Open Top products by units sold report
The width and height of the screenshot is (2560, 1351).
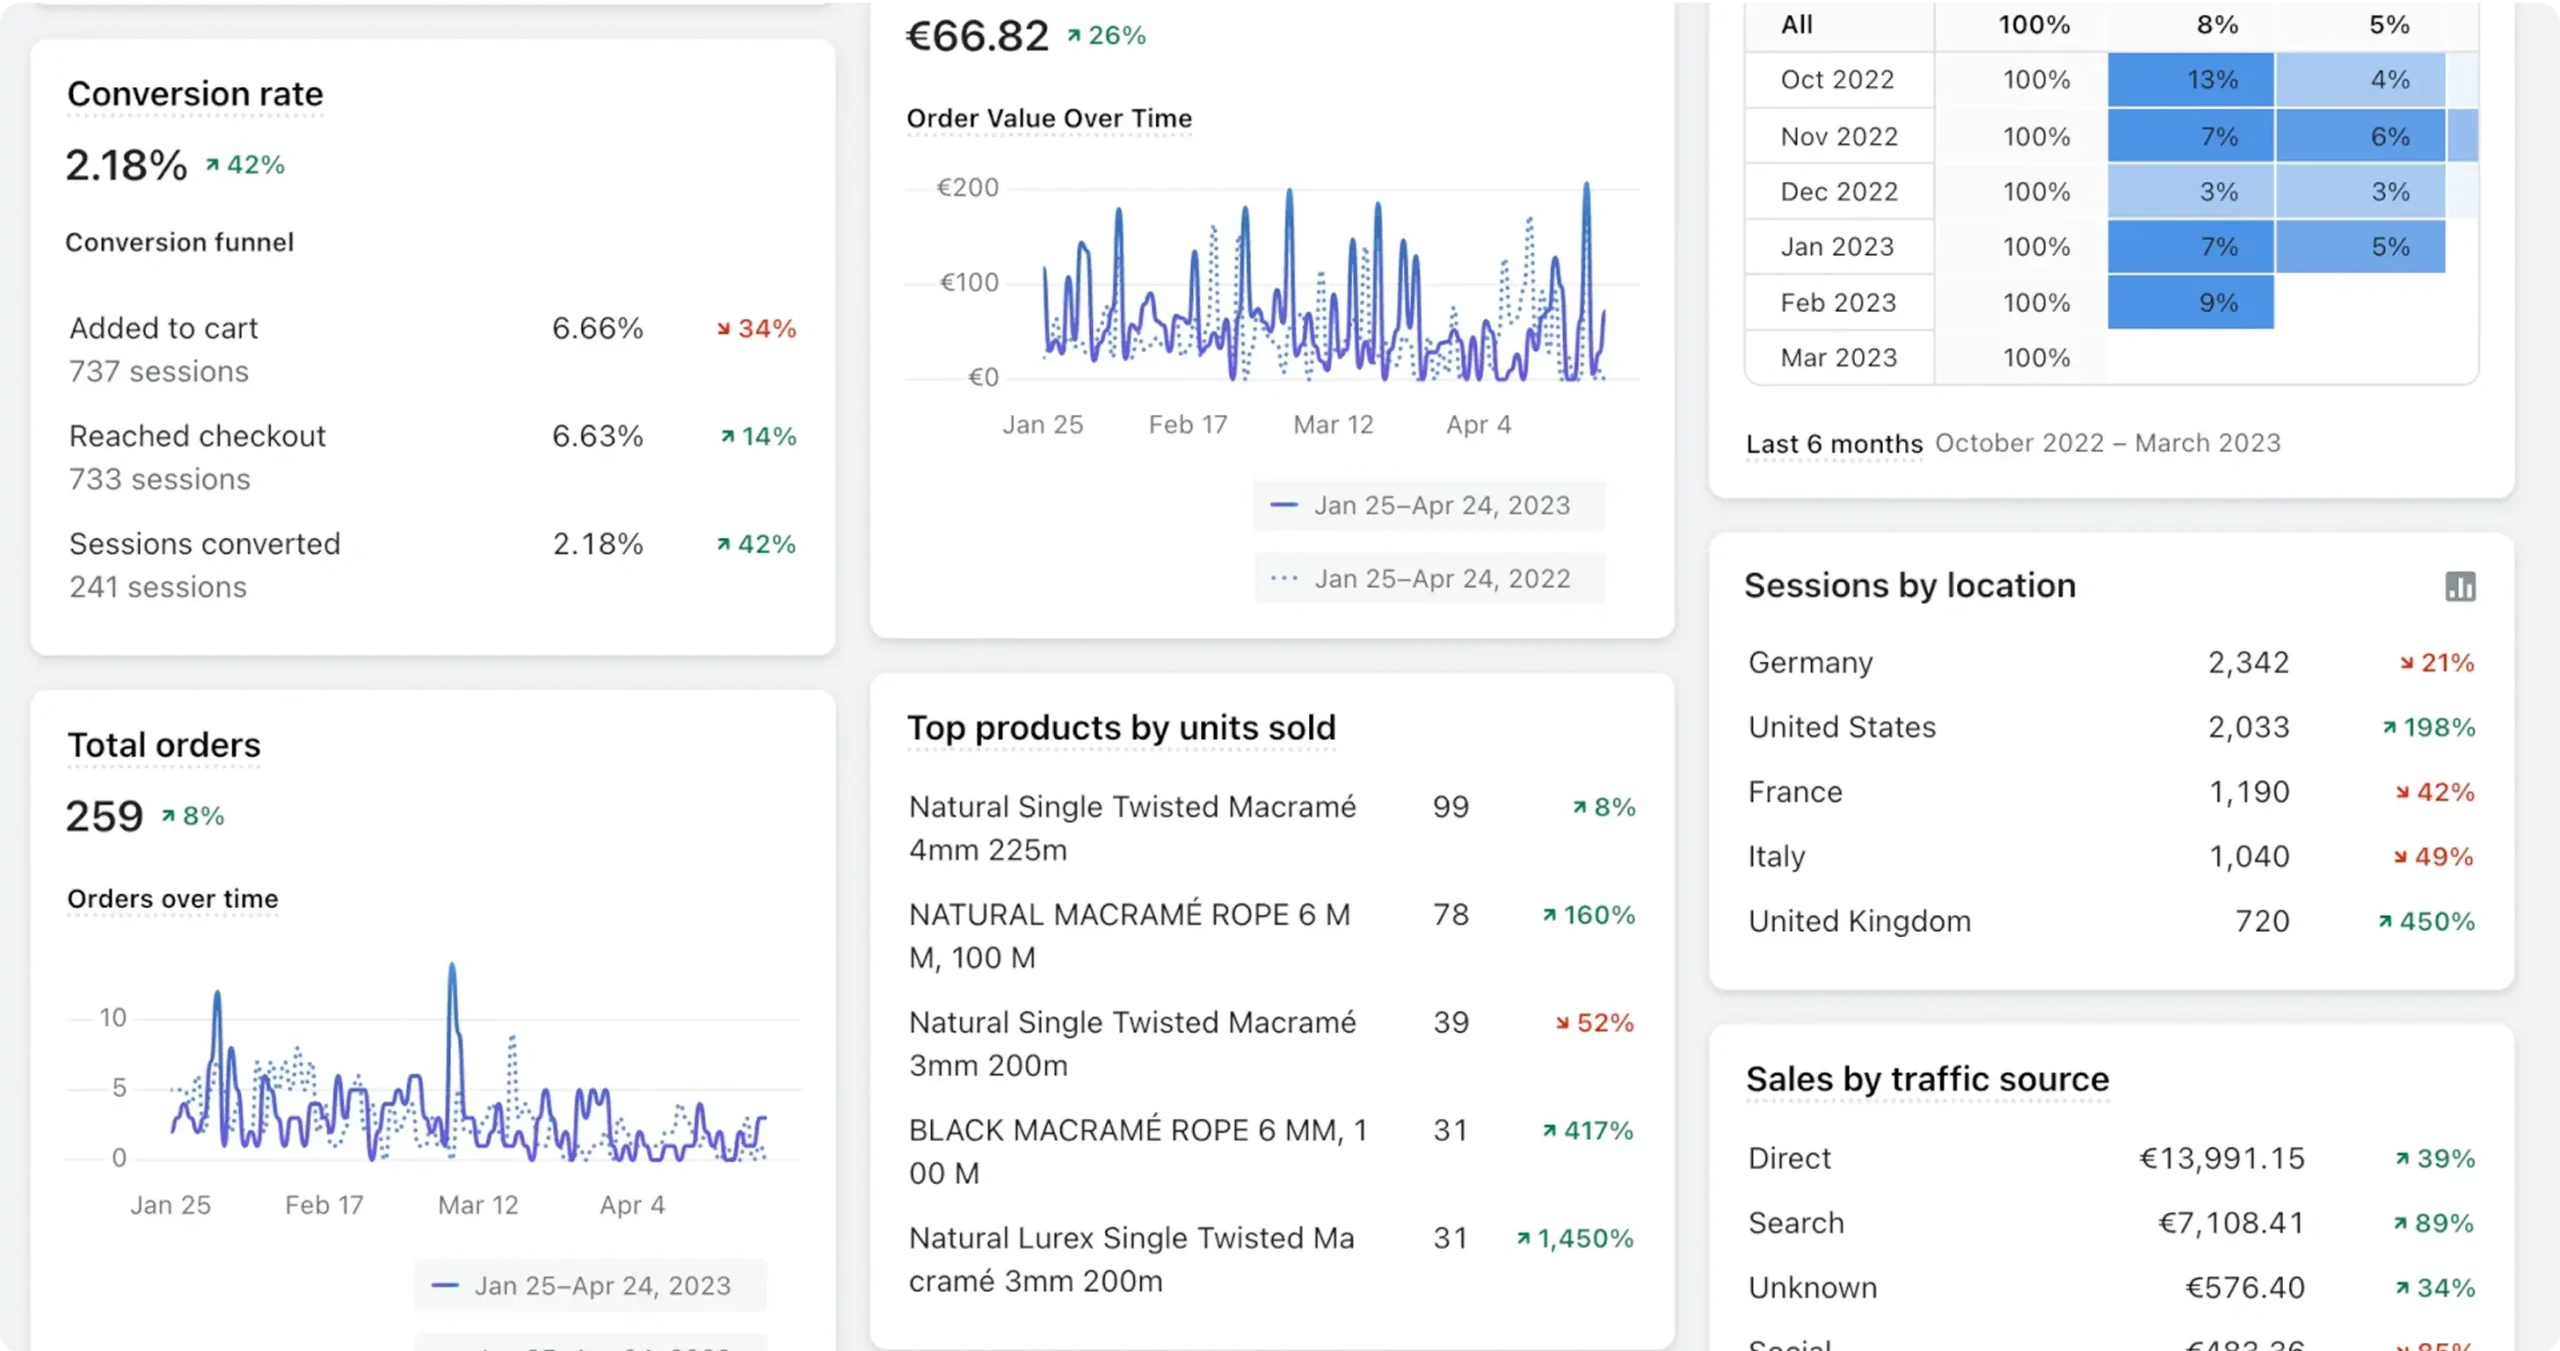point(1121,728)
